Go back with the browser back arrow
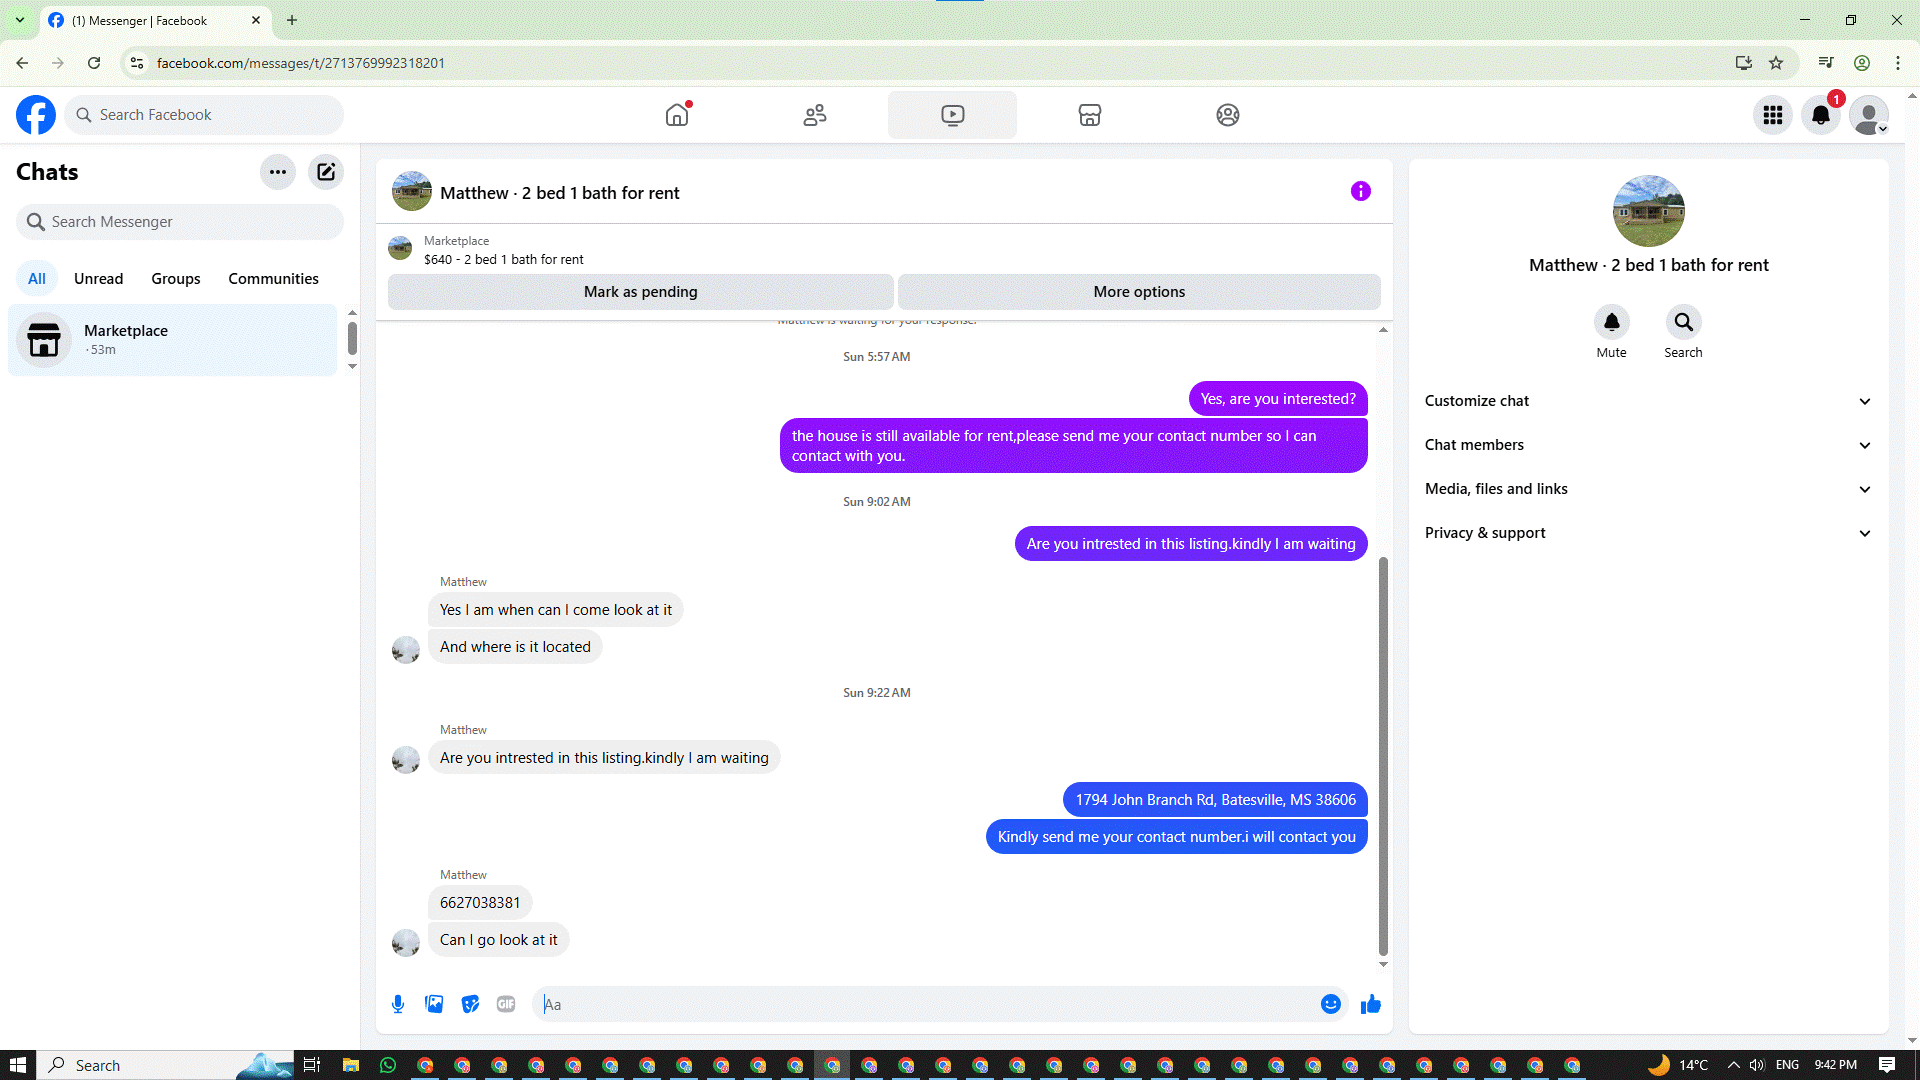Screen dimensions: 1920x1080 (x=22, y=63)
